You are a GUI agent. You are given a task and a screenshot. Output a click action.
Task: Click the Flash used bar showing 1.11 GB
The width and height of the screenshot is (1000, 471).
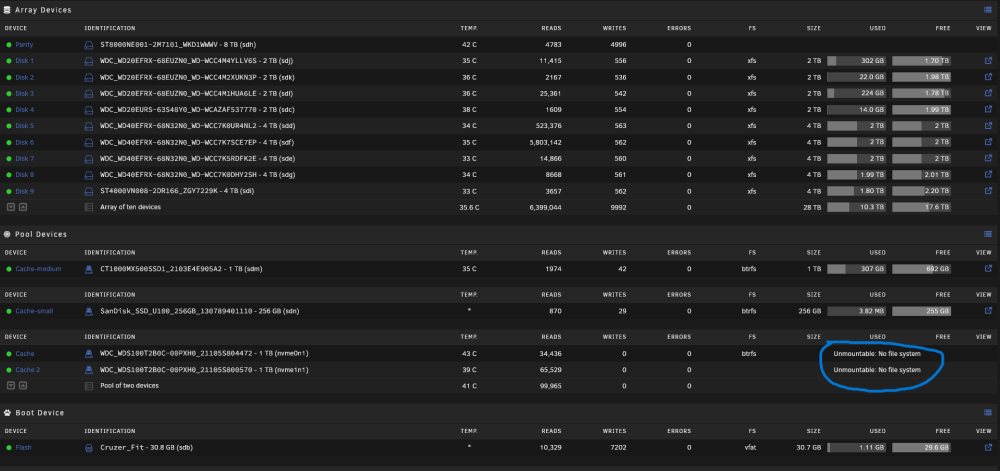tap(857, 447)
